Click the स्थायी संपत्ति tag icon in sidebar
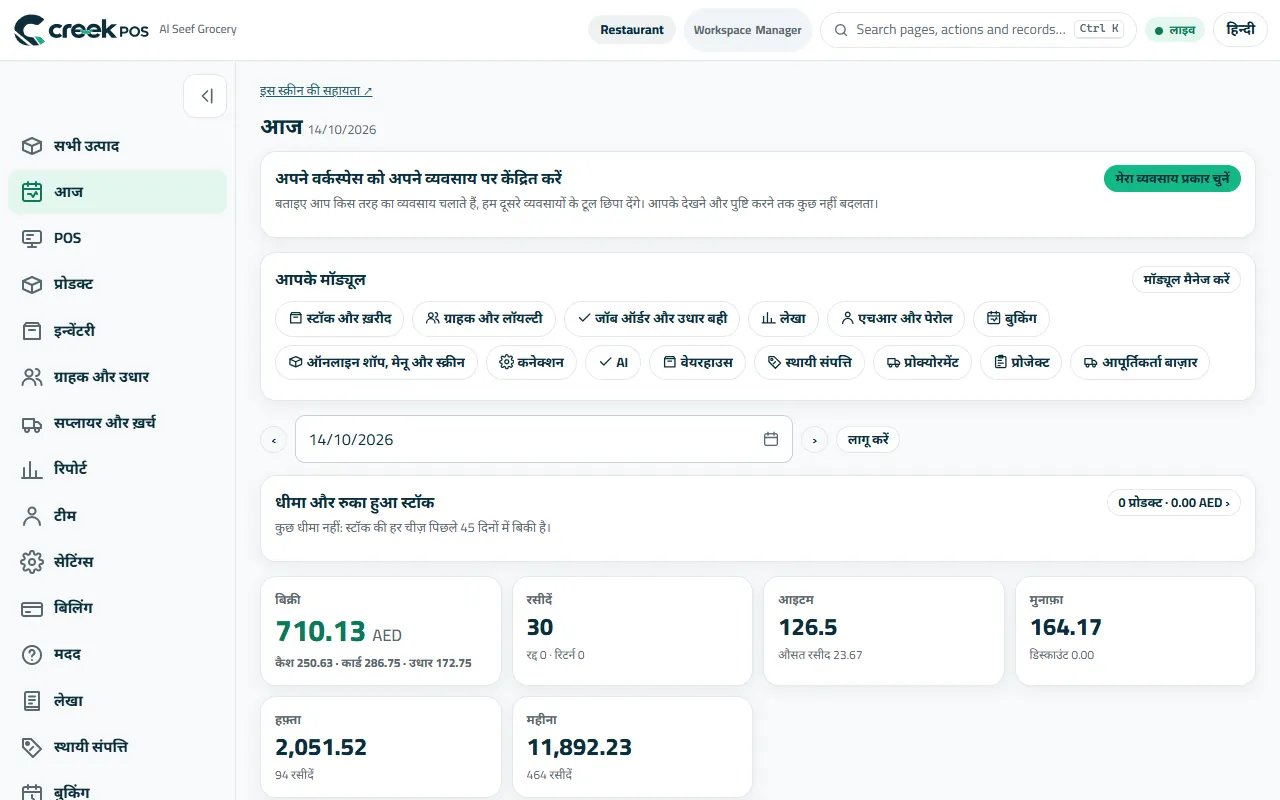 click(x=32, y=747)
